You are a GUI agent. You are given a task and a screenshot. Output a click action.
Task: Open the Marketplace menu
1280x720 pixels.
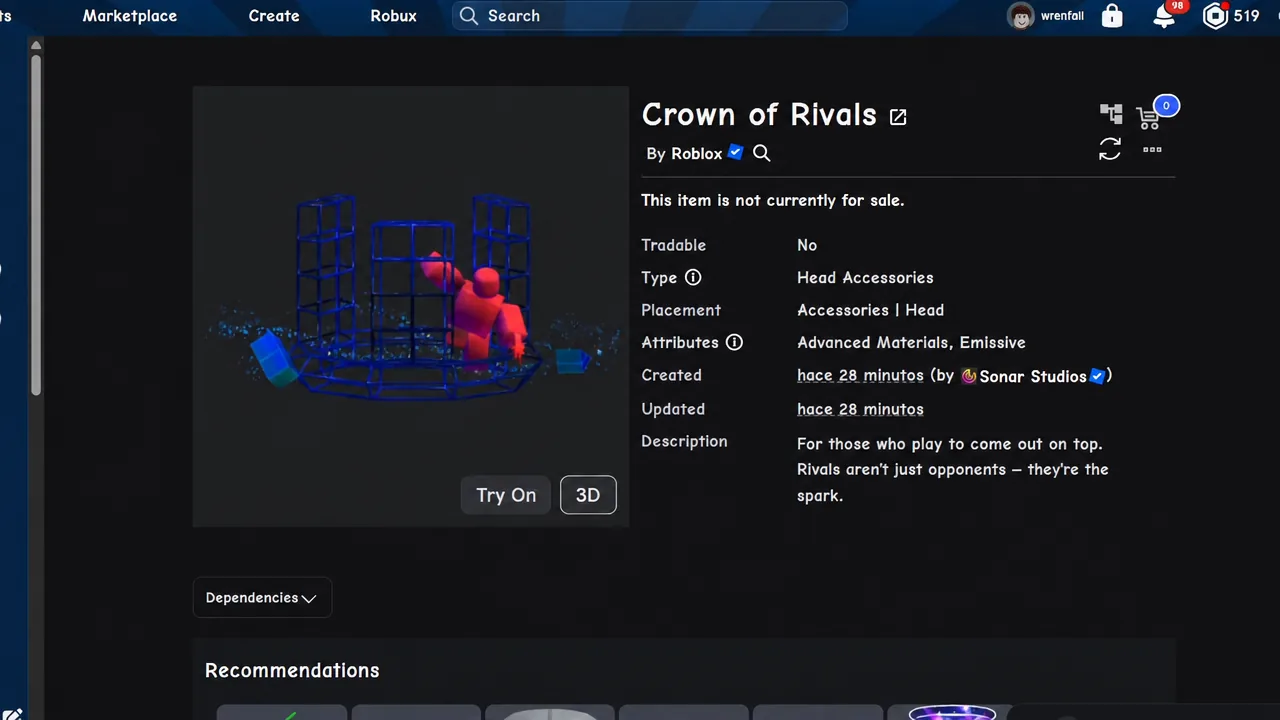click(130, 16)
